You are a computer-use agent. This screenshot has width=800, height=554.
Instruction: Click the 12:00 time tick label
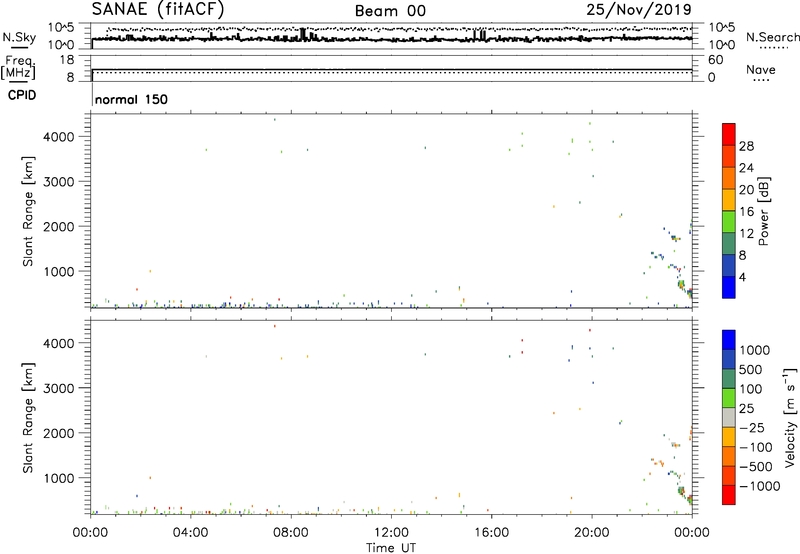tap(391, 533)
